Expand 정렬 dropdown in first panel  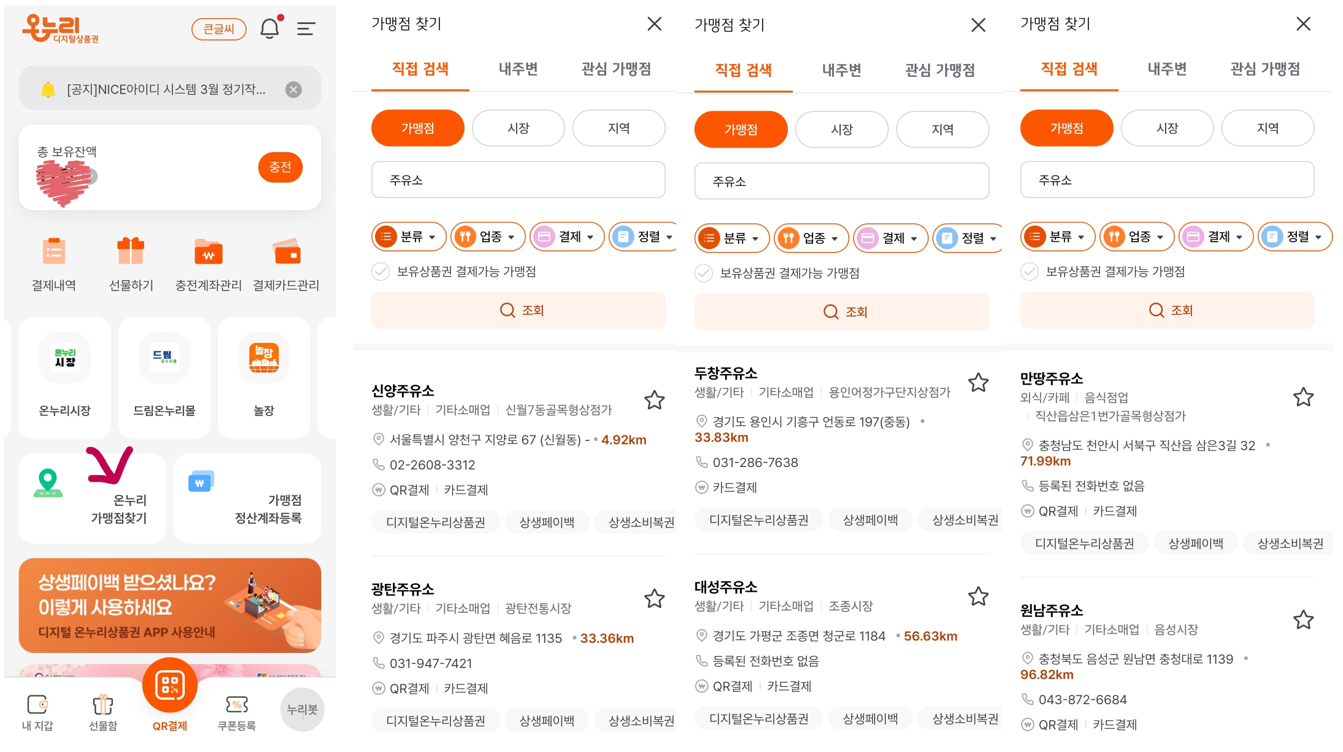tap(643, 237)
